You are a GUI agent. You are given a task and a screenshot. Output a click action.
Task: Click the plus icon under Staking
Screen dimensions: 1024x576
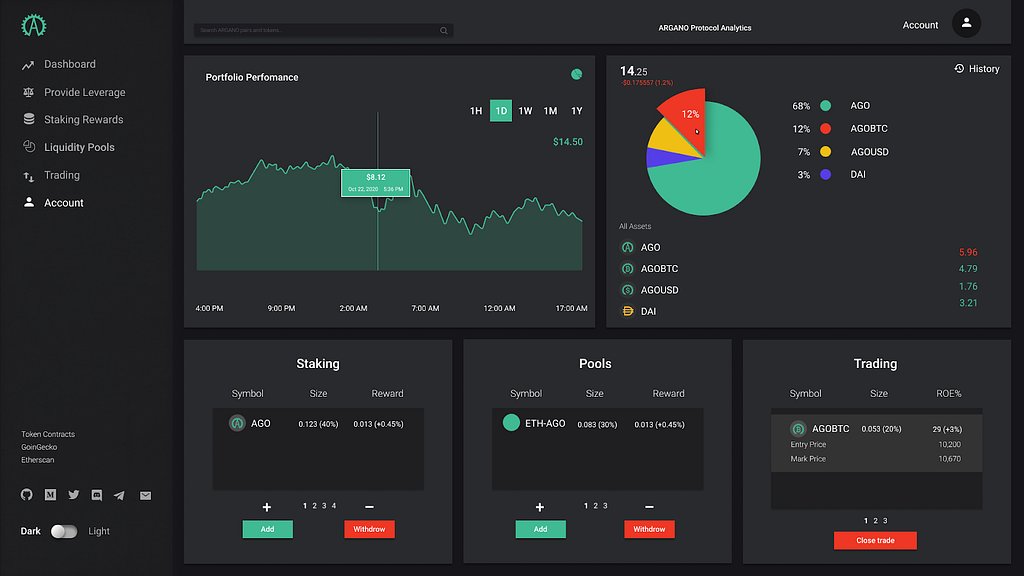(x=266, y=507)
